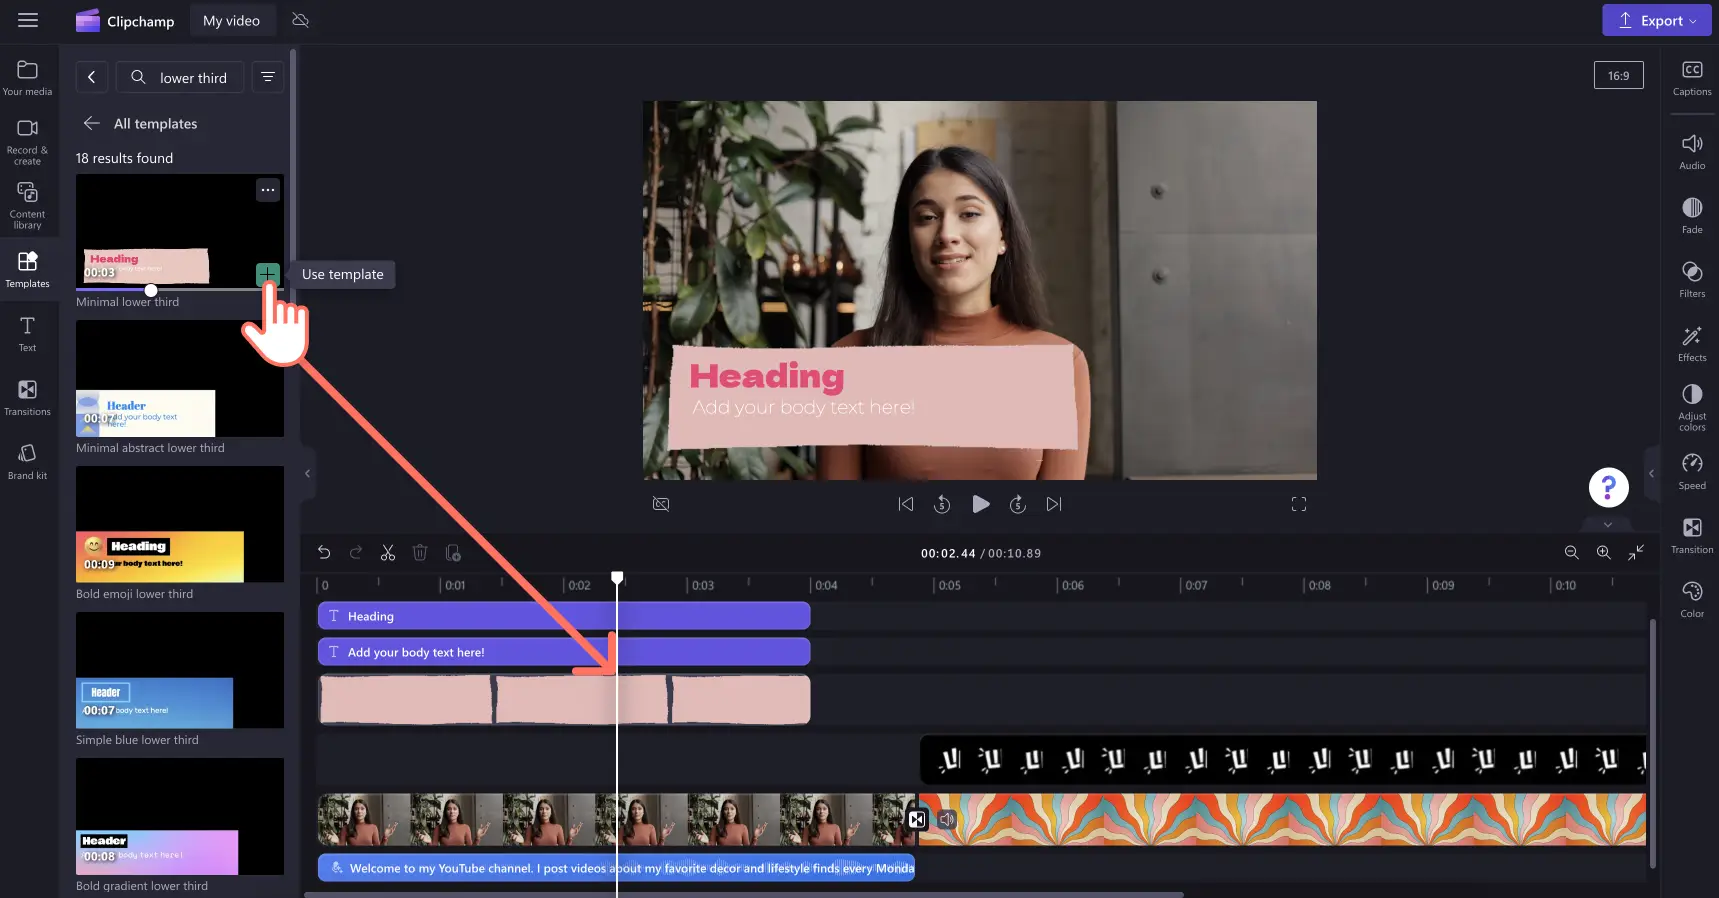
Task: Select Bold gradient lower third thumbnail
Action: 180,816
